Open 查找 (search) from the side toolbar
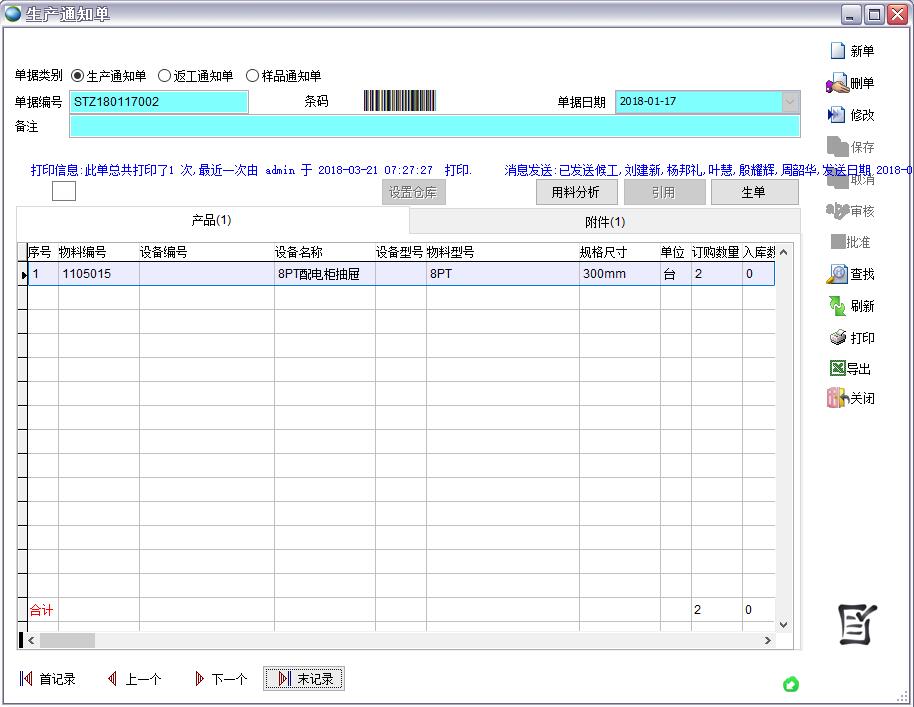This screenshot has height=707, width=914. click(x=837, y=274)
